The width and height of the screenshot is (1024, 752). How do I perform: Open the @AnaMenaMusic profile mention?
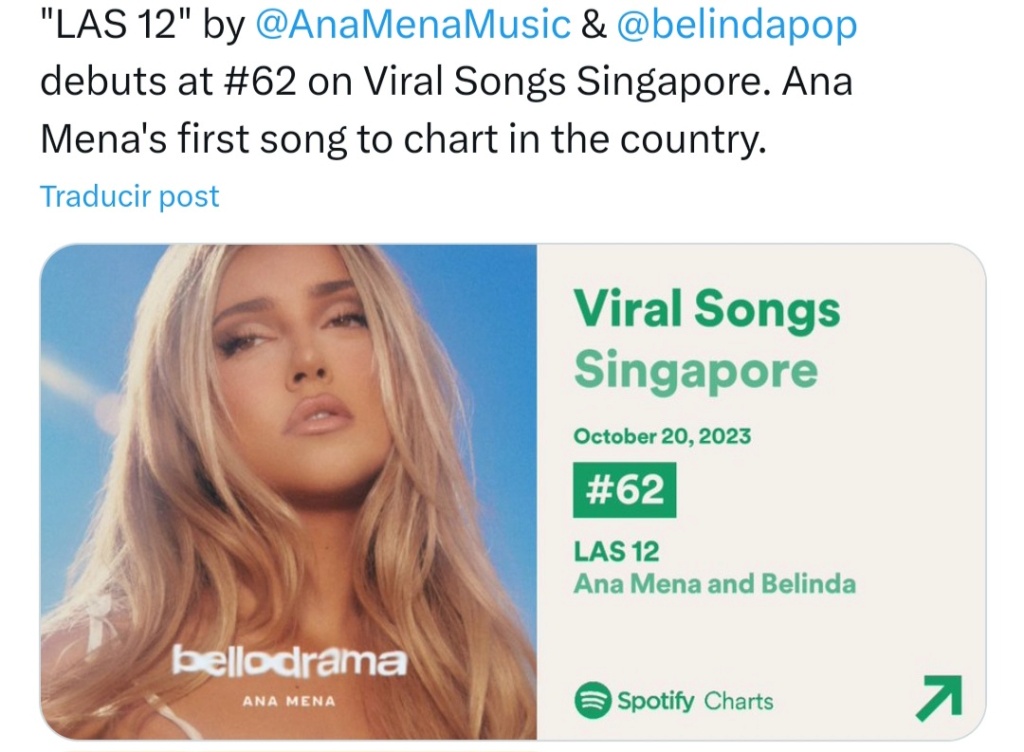(x=413, y=25)
